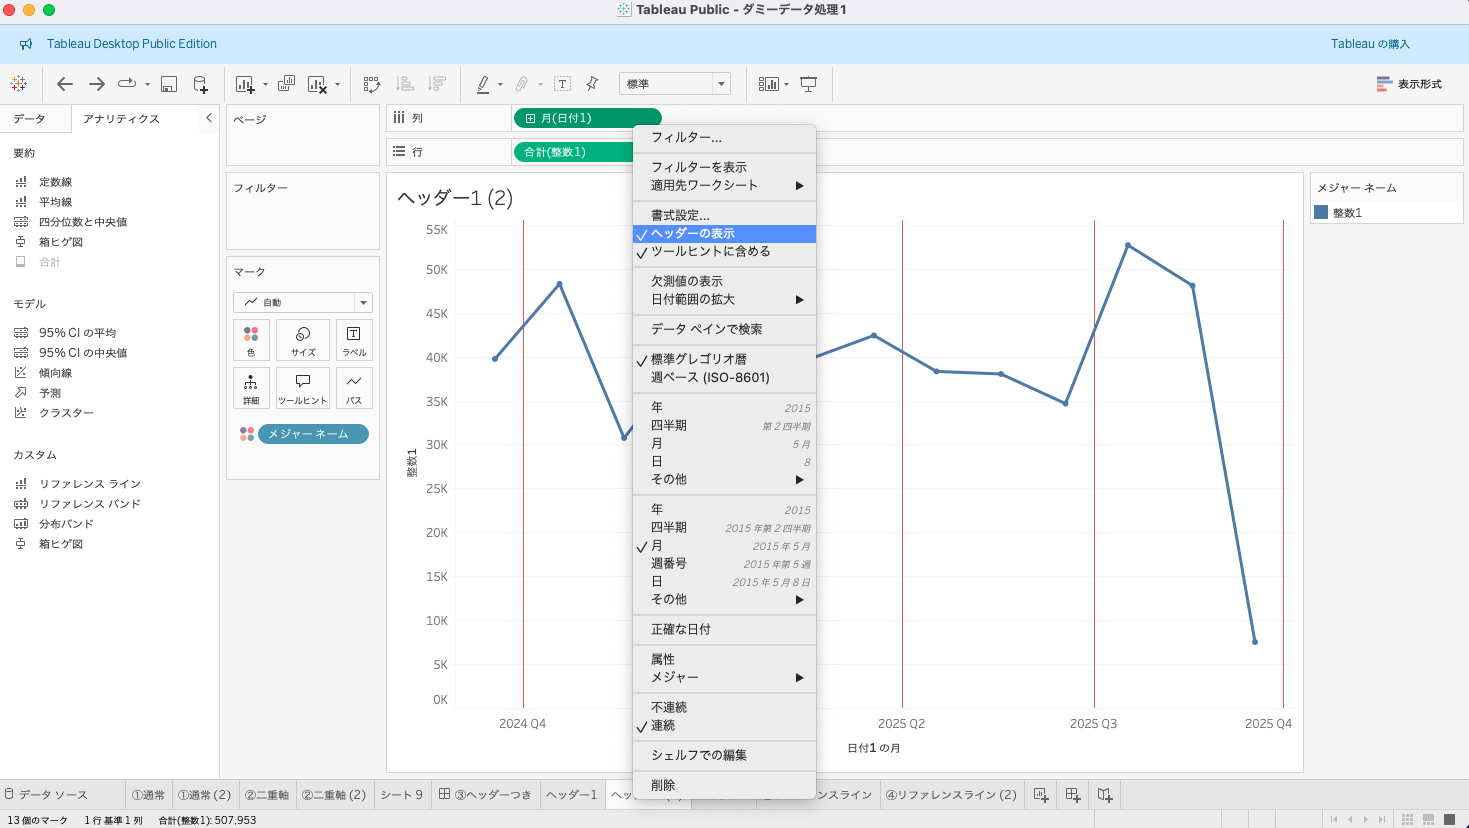
Task: Click the presentation mode icon
Action: (x=809, y=84)
